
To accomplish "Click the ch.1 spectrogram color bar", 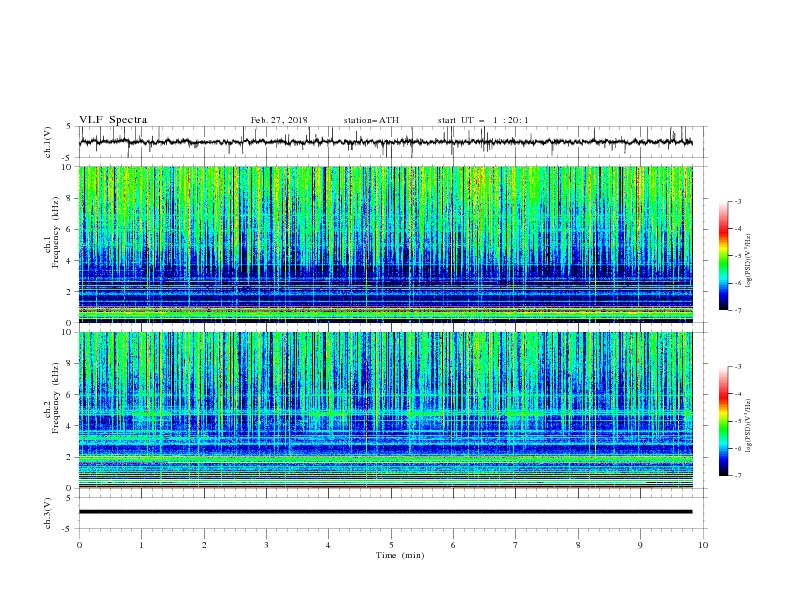I will pyautogui.click(x=724, y=256).
